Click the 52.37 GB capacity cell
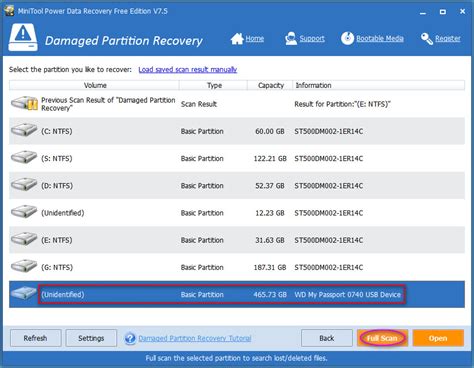Screen dimensions: 474x368 (270, 186)
